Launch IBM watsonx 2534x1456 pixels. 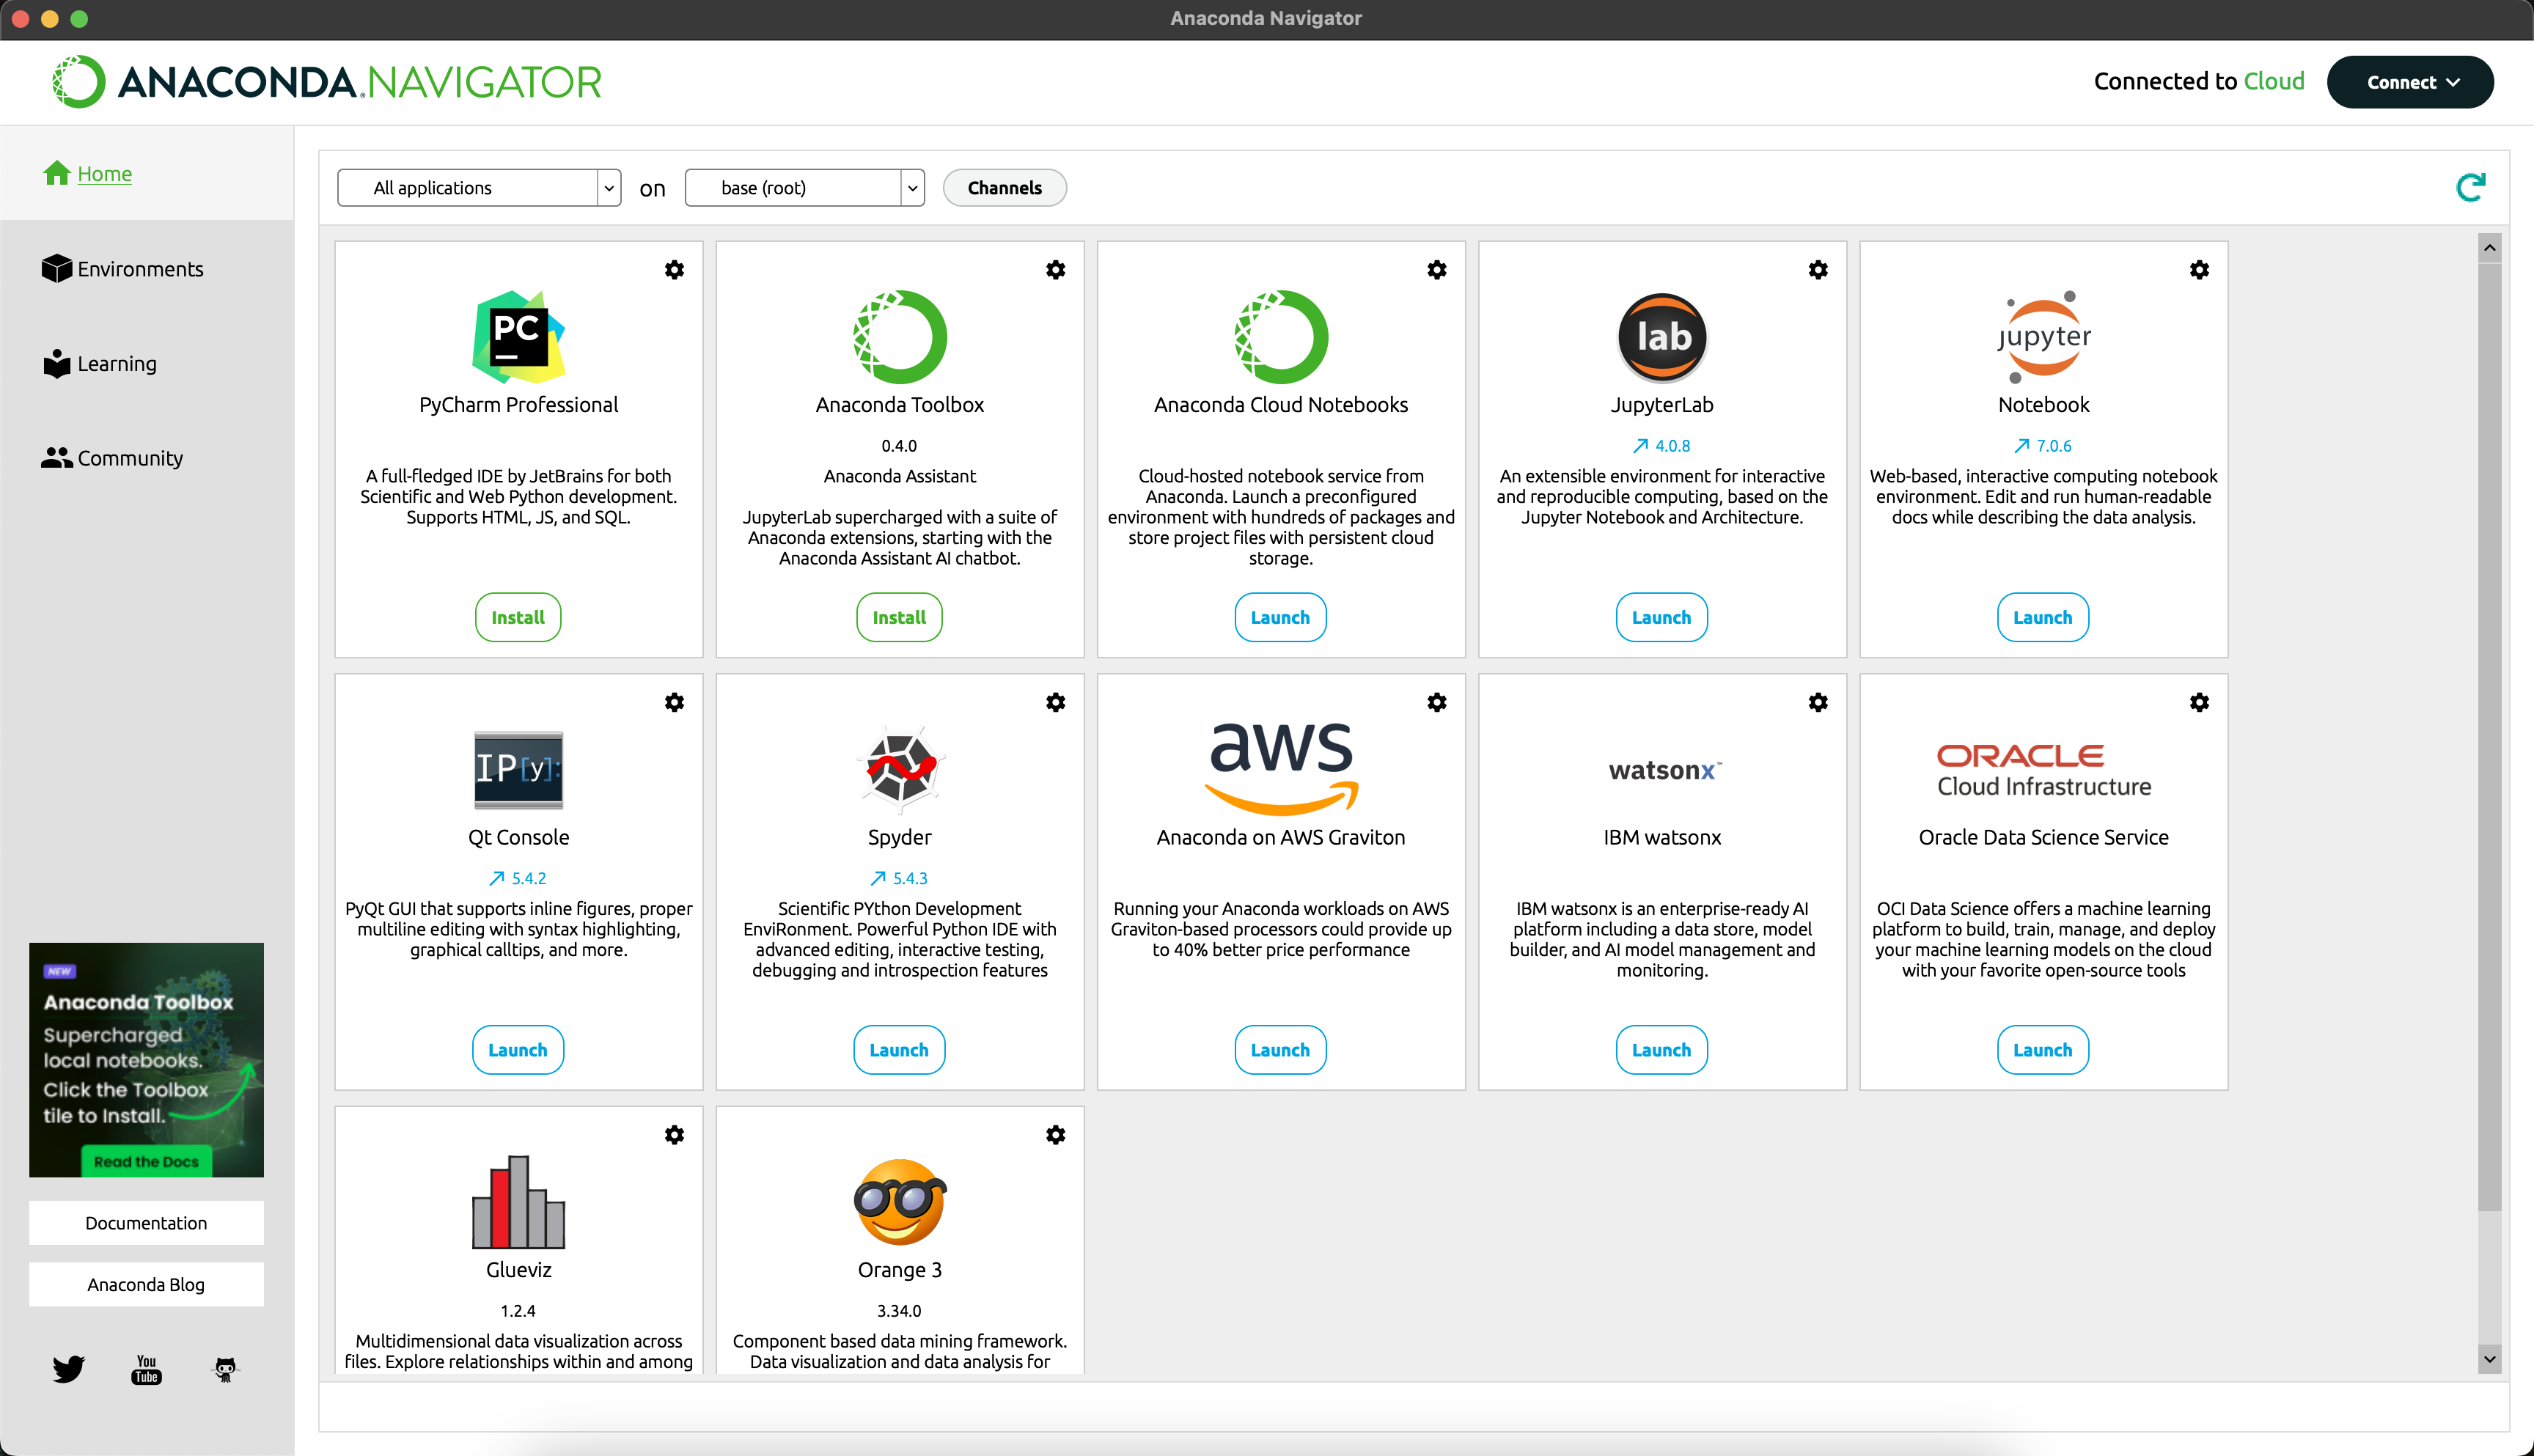tap(1661, 1049)
